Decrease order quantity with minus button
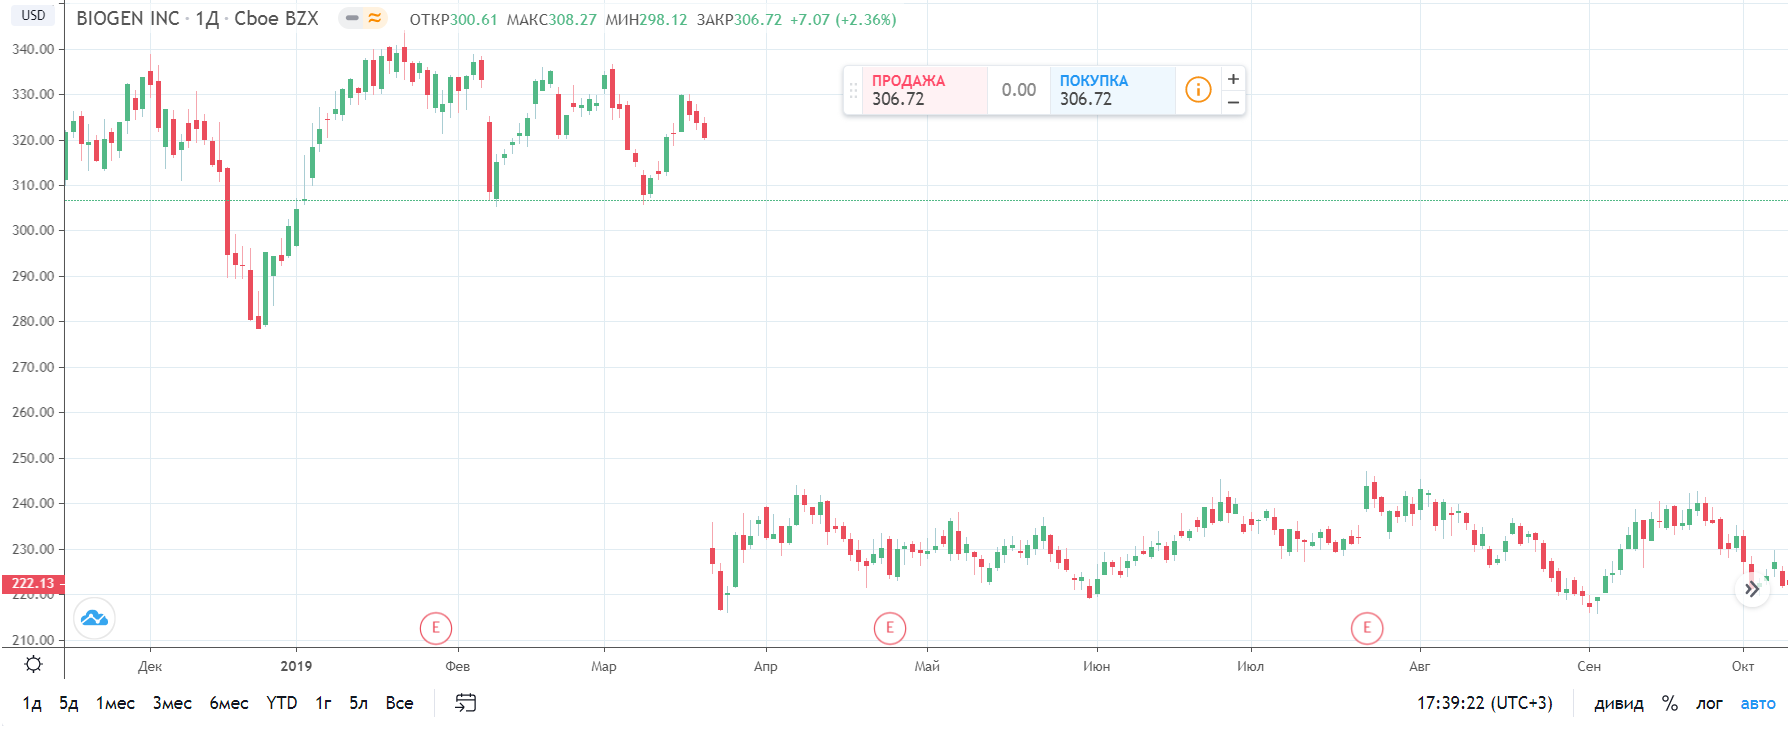The height and width of the screenshot is (750, 1788). (1233, 102)
